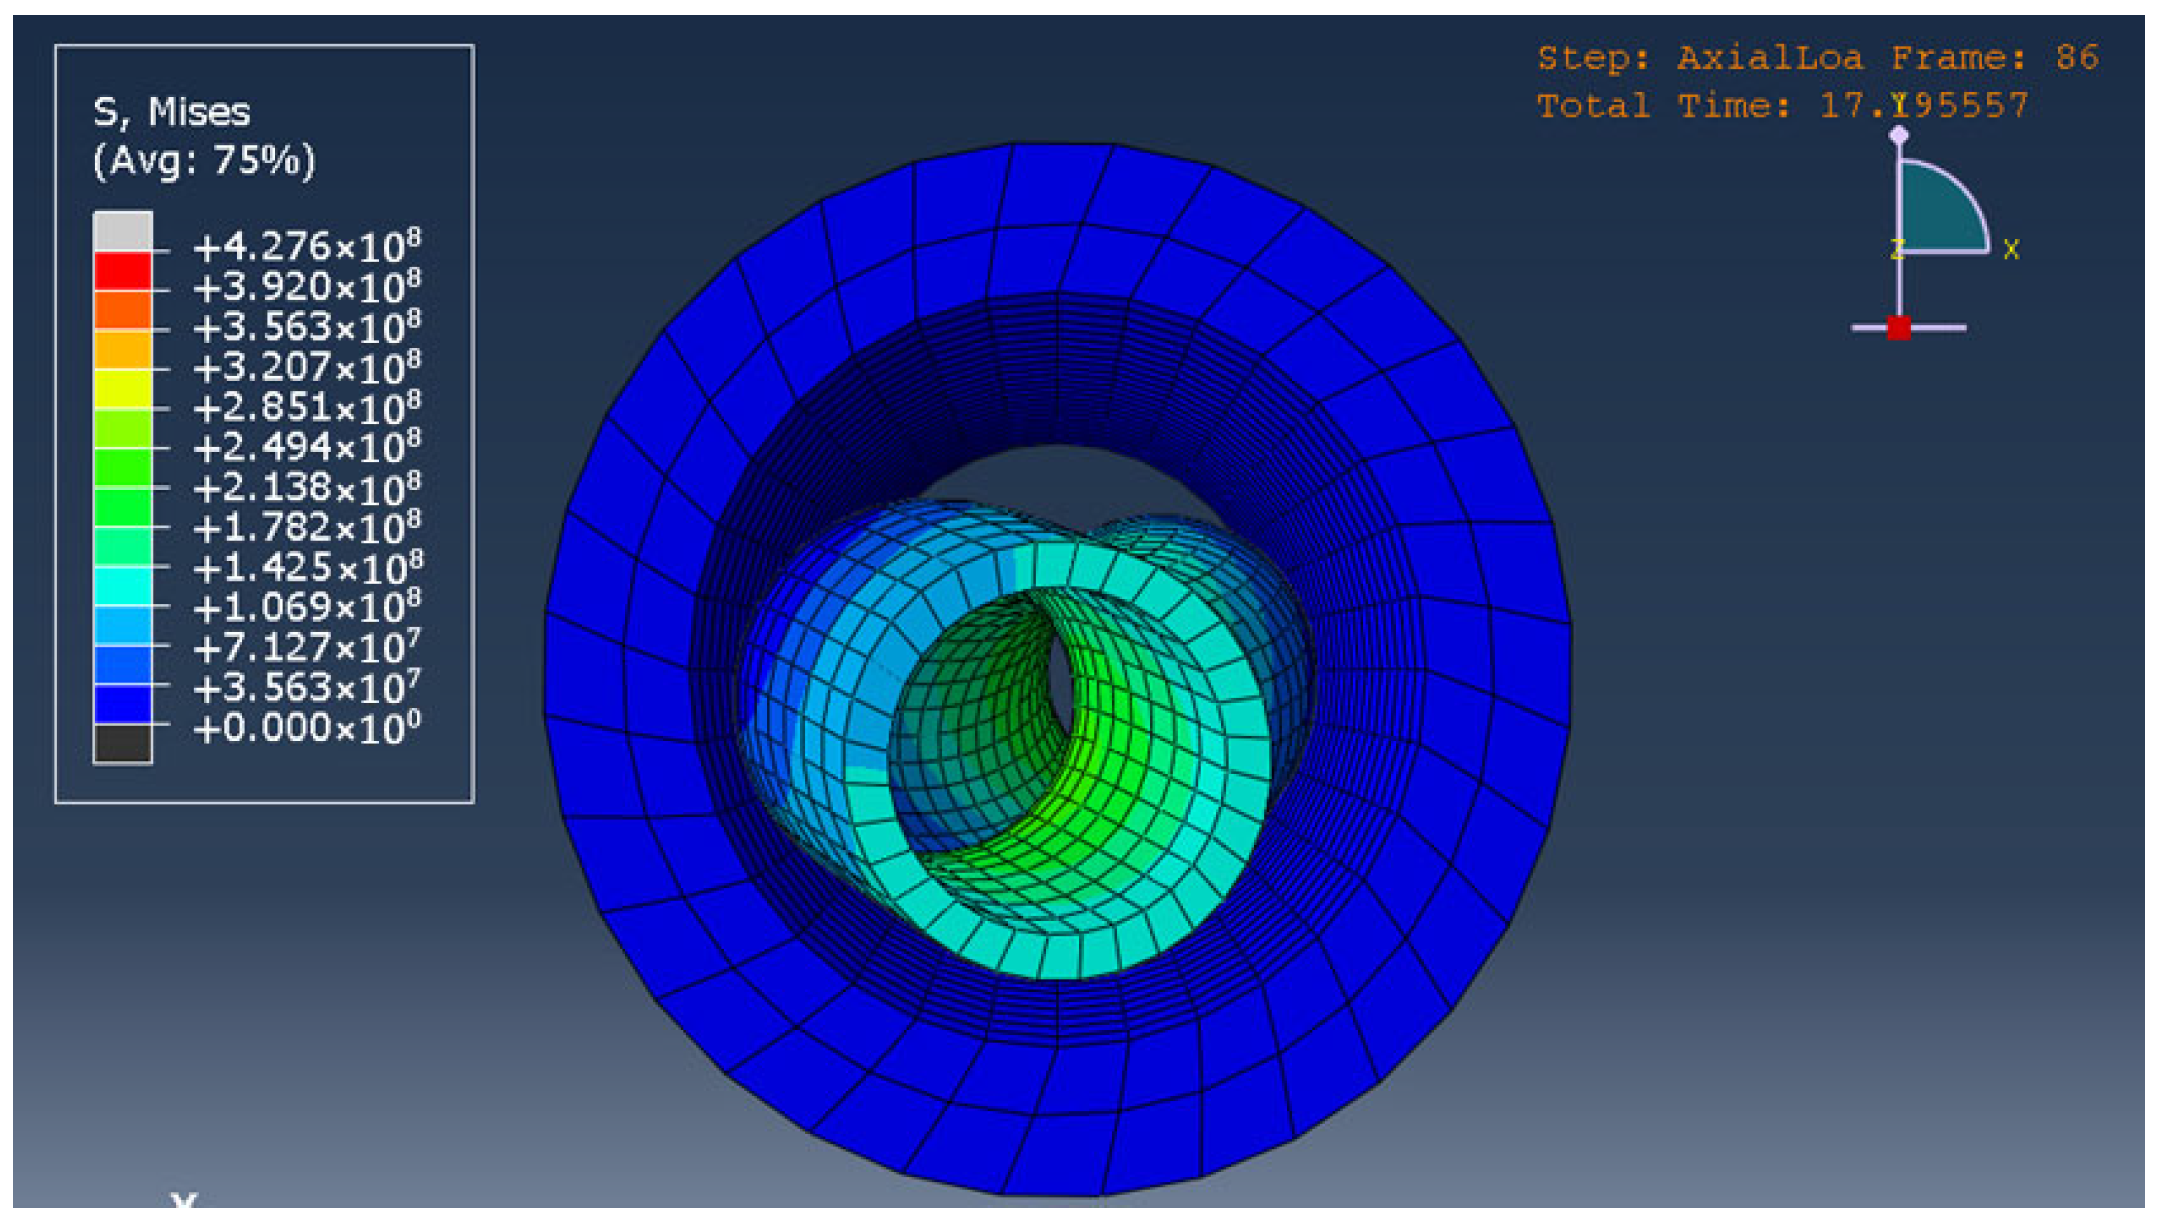Image resolution: width=2164 pixels, height=1224 pixels.
Task: Click the +0.000×10⁰ minimum legend value
Action: click(x=306, y=728)
